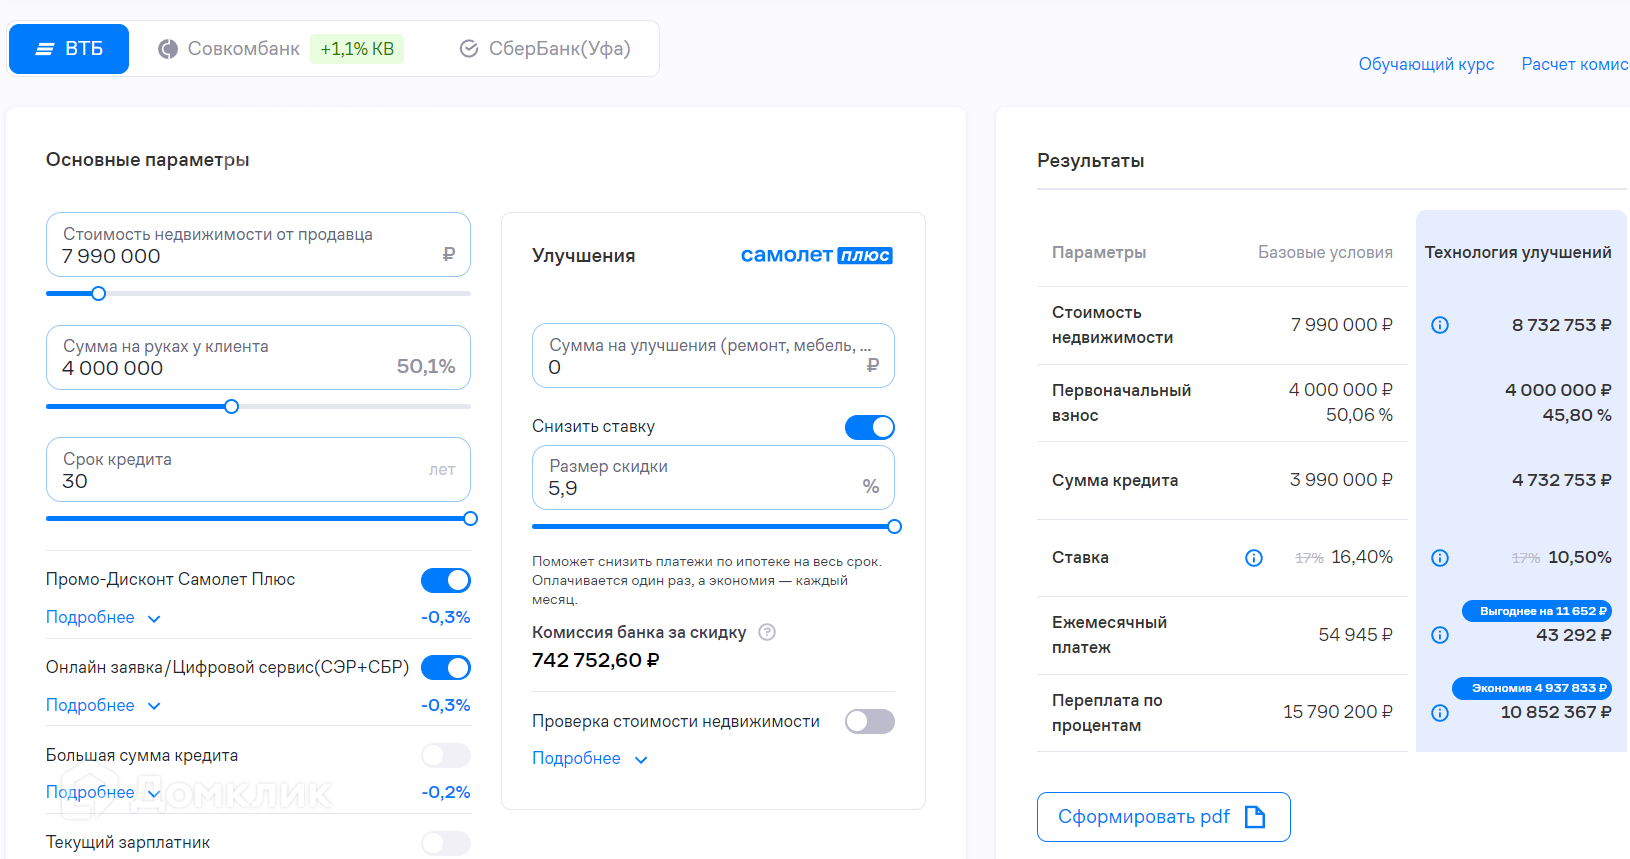Enable Проверка стоимости недвижимости toggle
This screenshot has height=859, width=1630.
click(869, 721)
